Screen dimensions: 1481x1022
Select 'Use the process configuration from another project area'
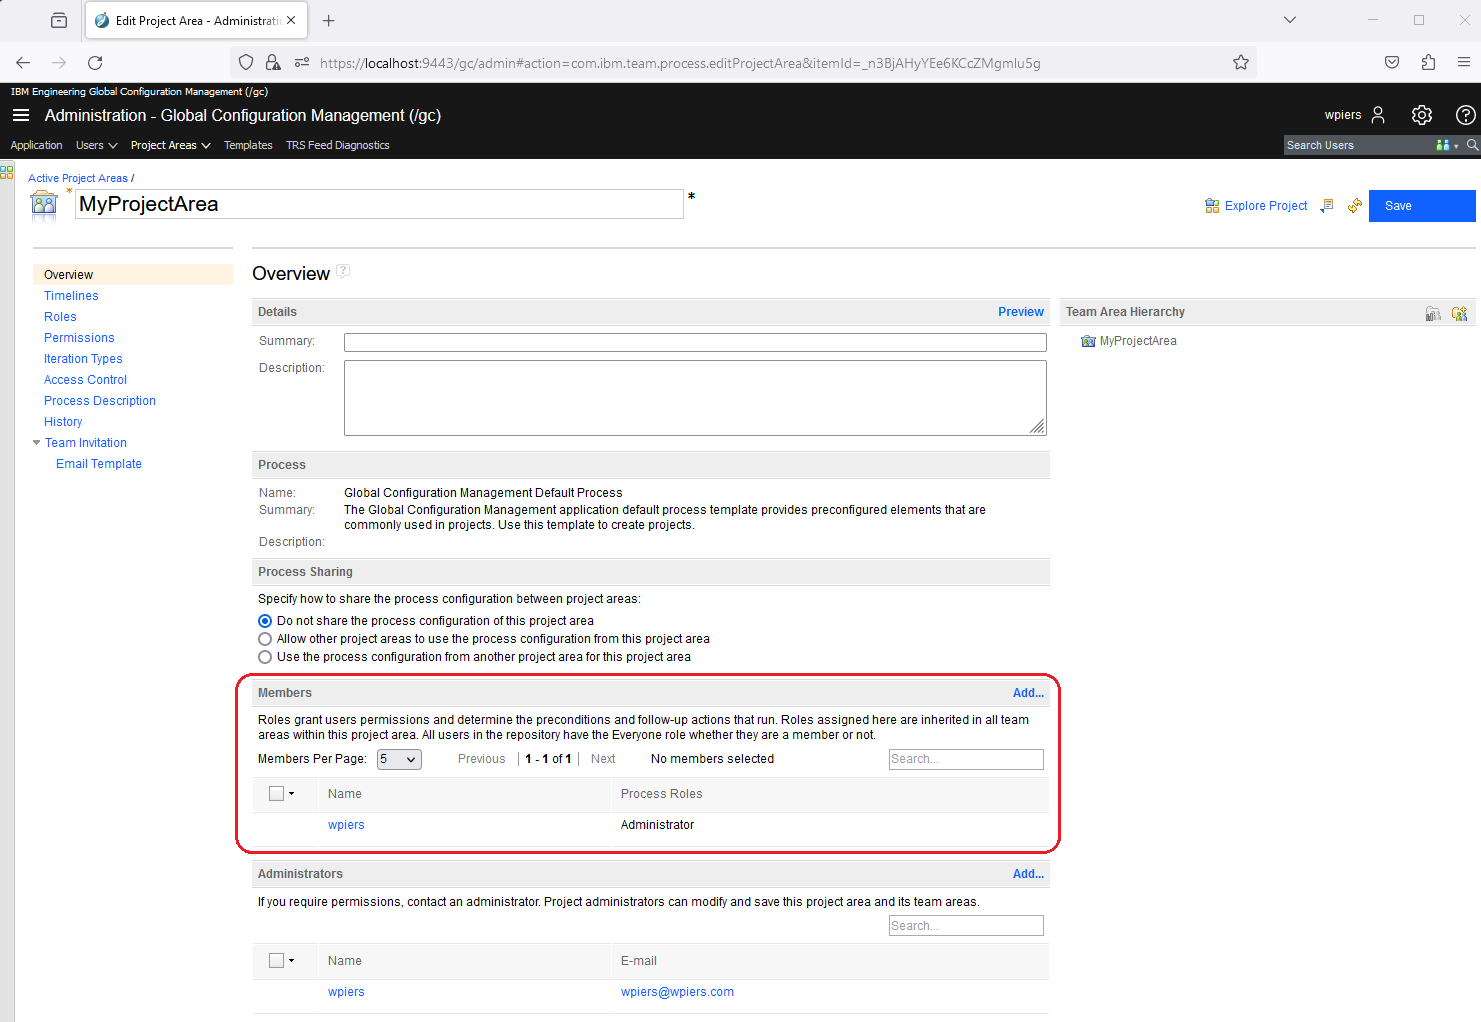265,657
